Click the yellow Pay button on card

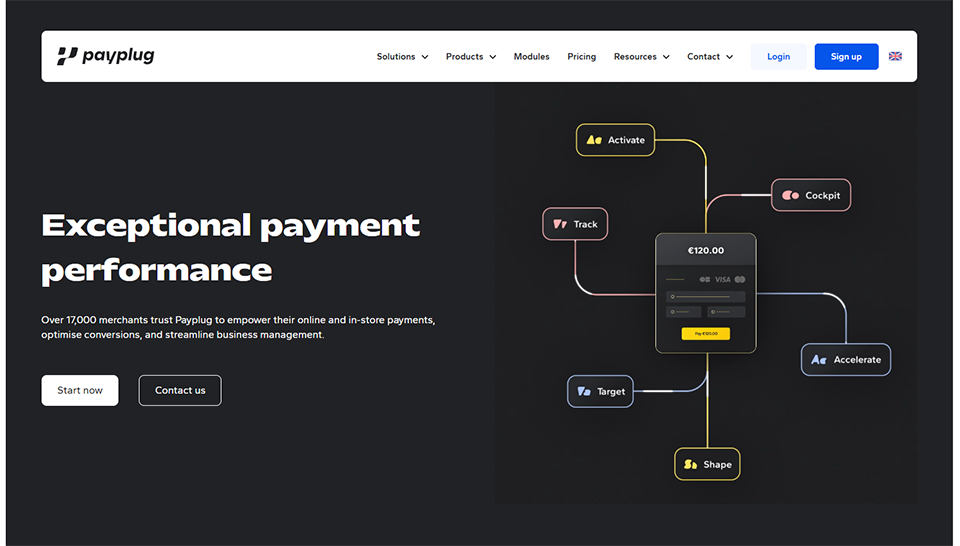click(x=705, y=334)
